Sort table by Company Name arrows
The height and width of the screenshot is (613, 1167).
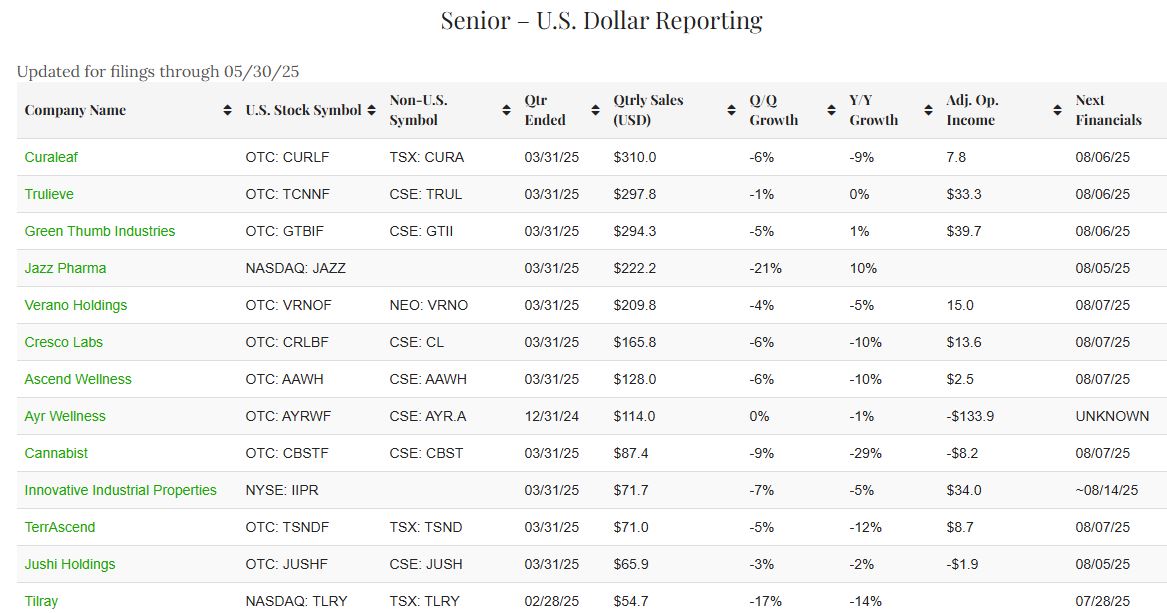coord(227,110)
